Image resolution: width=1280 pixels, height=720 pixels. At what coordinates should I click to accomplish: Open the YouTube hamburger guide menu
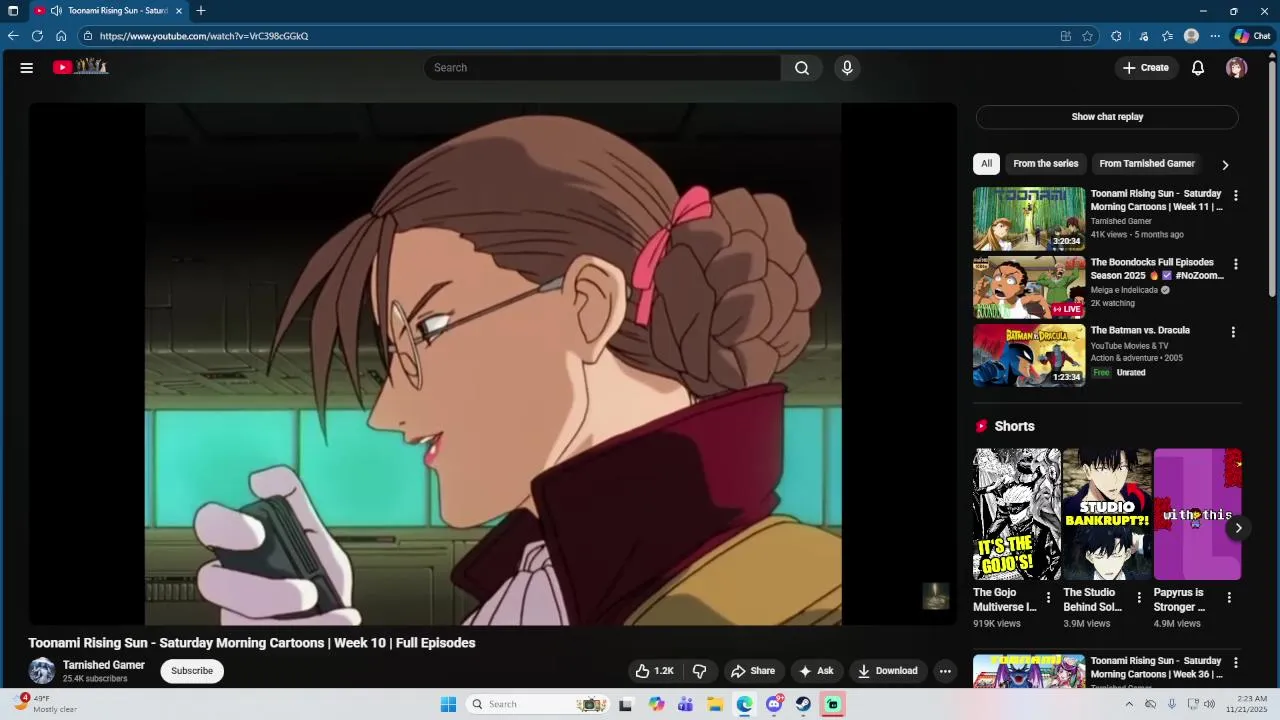tap(27, 68)
